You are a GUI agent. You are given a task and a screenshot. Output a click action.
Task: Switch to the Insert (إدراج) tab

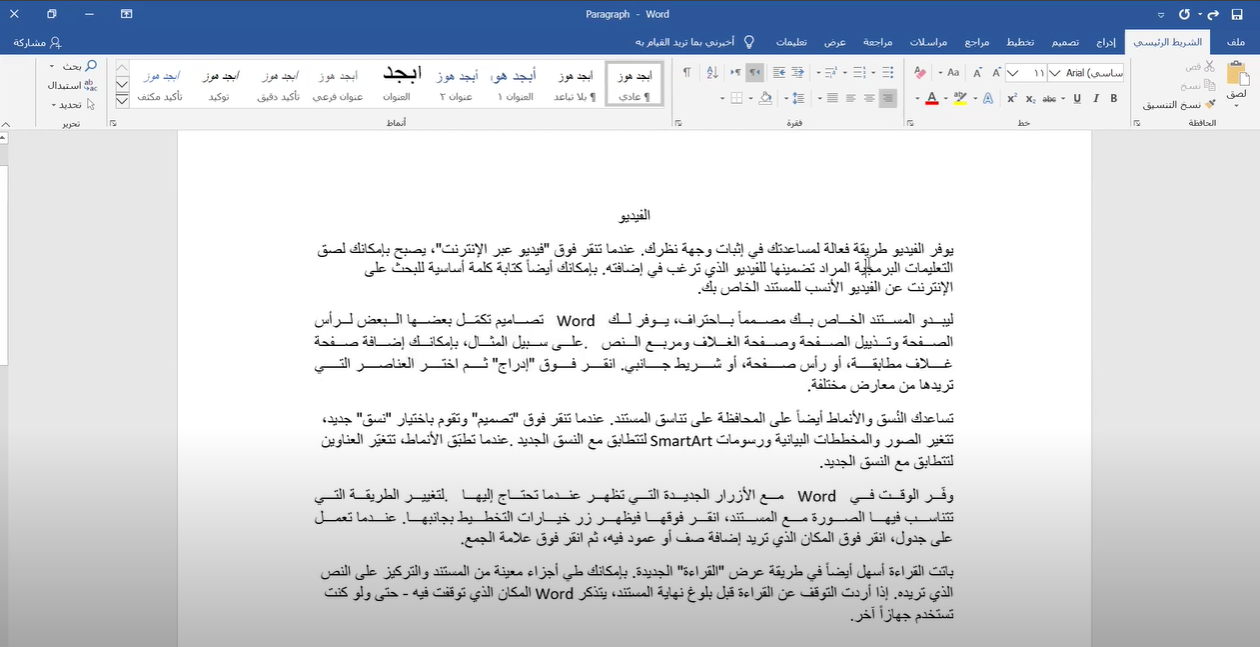click(x=1106, y=42)
